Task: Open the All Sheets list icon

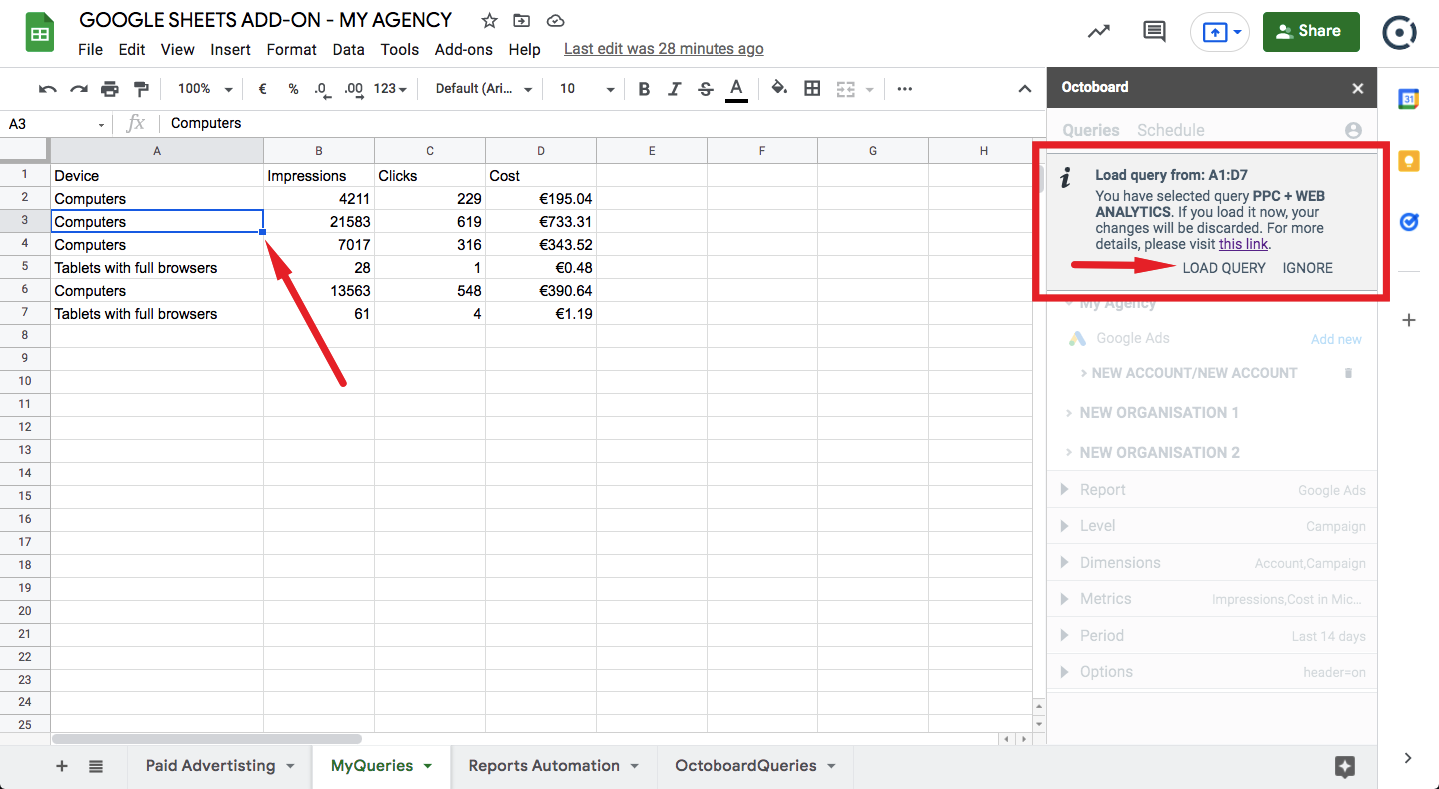Action: pyautogui.click(x=96, y=766)
